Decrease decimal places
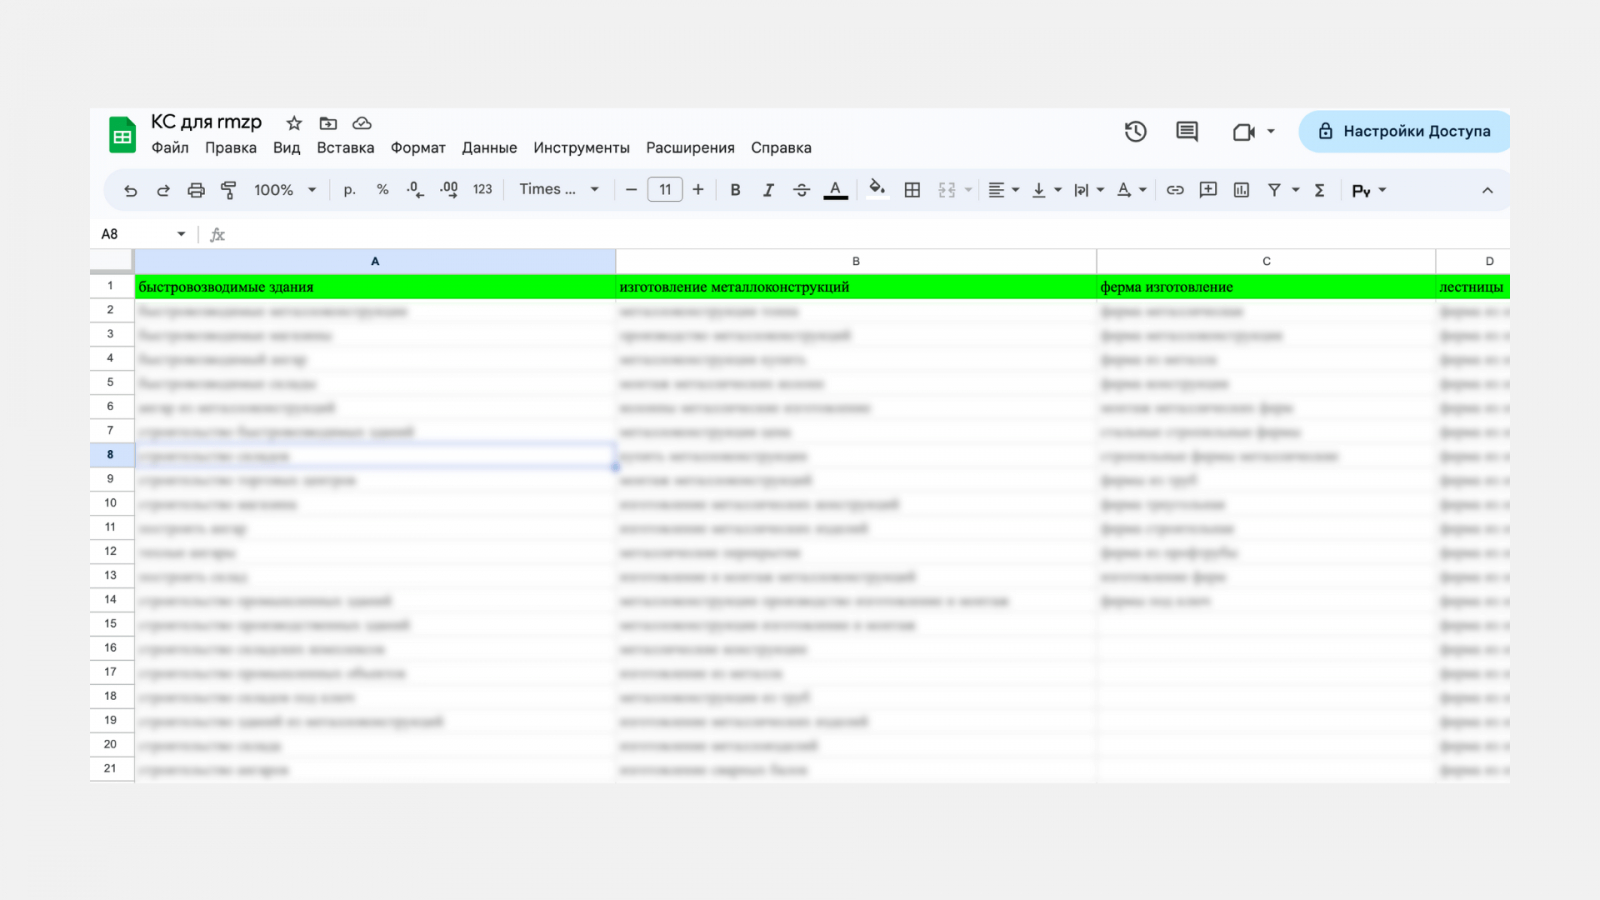The width and height of the screenshot is (1600, 900). click(415, 190)
